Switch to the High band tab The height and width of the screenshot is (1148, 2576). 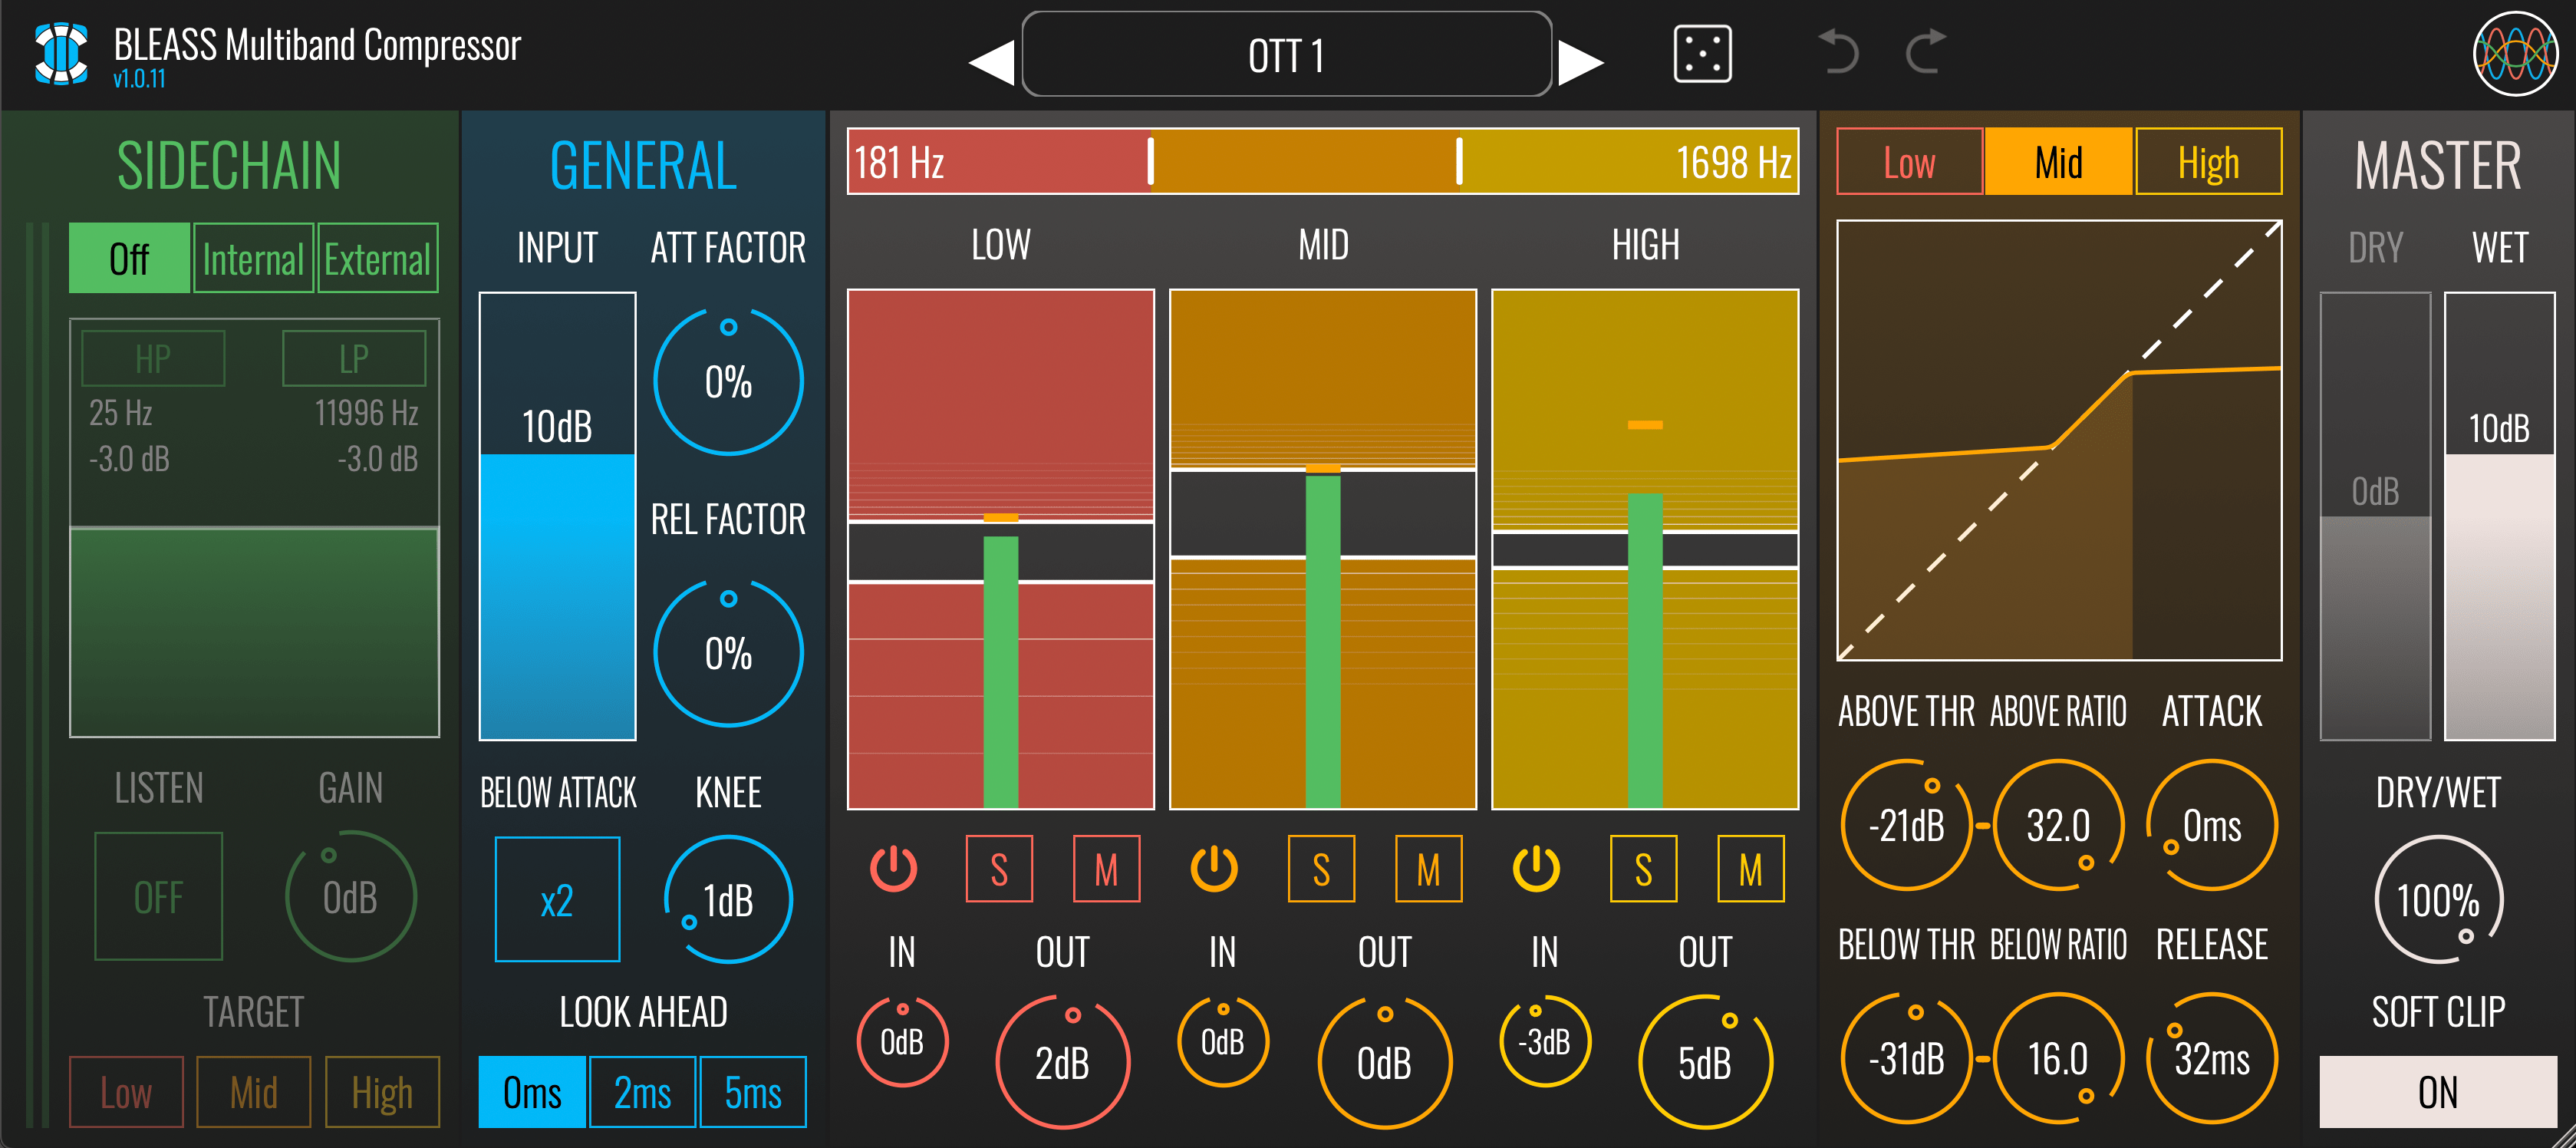[2208, 161]
